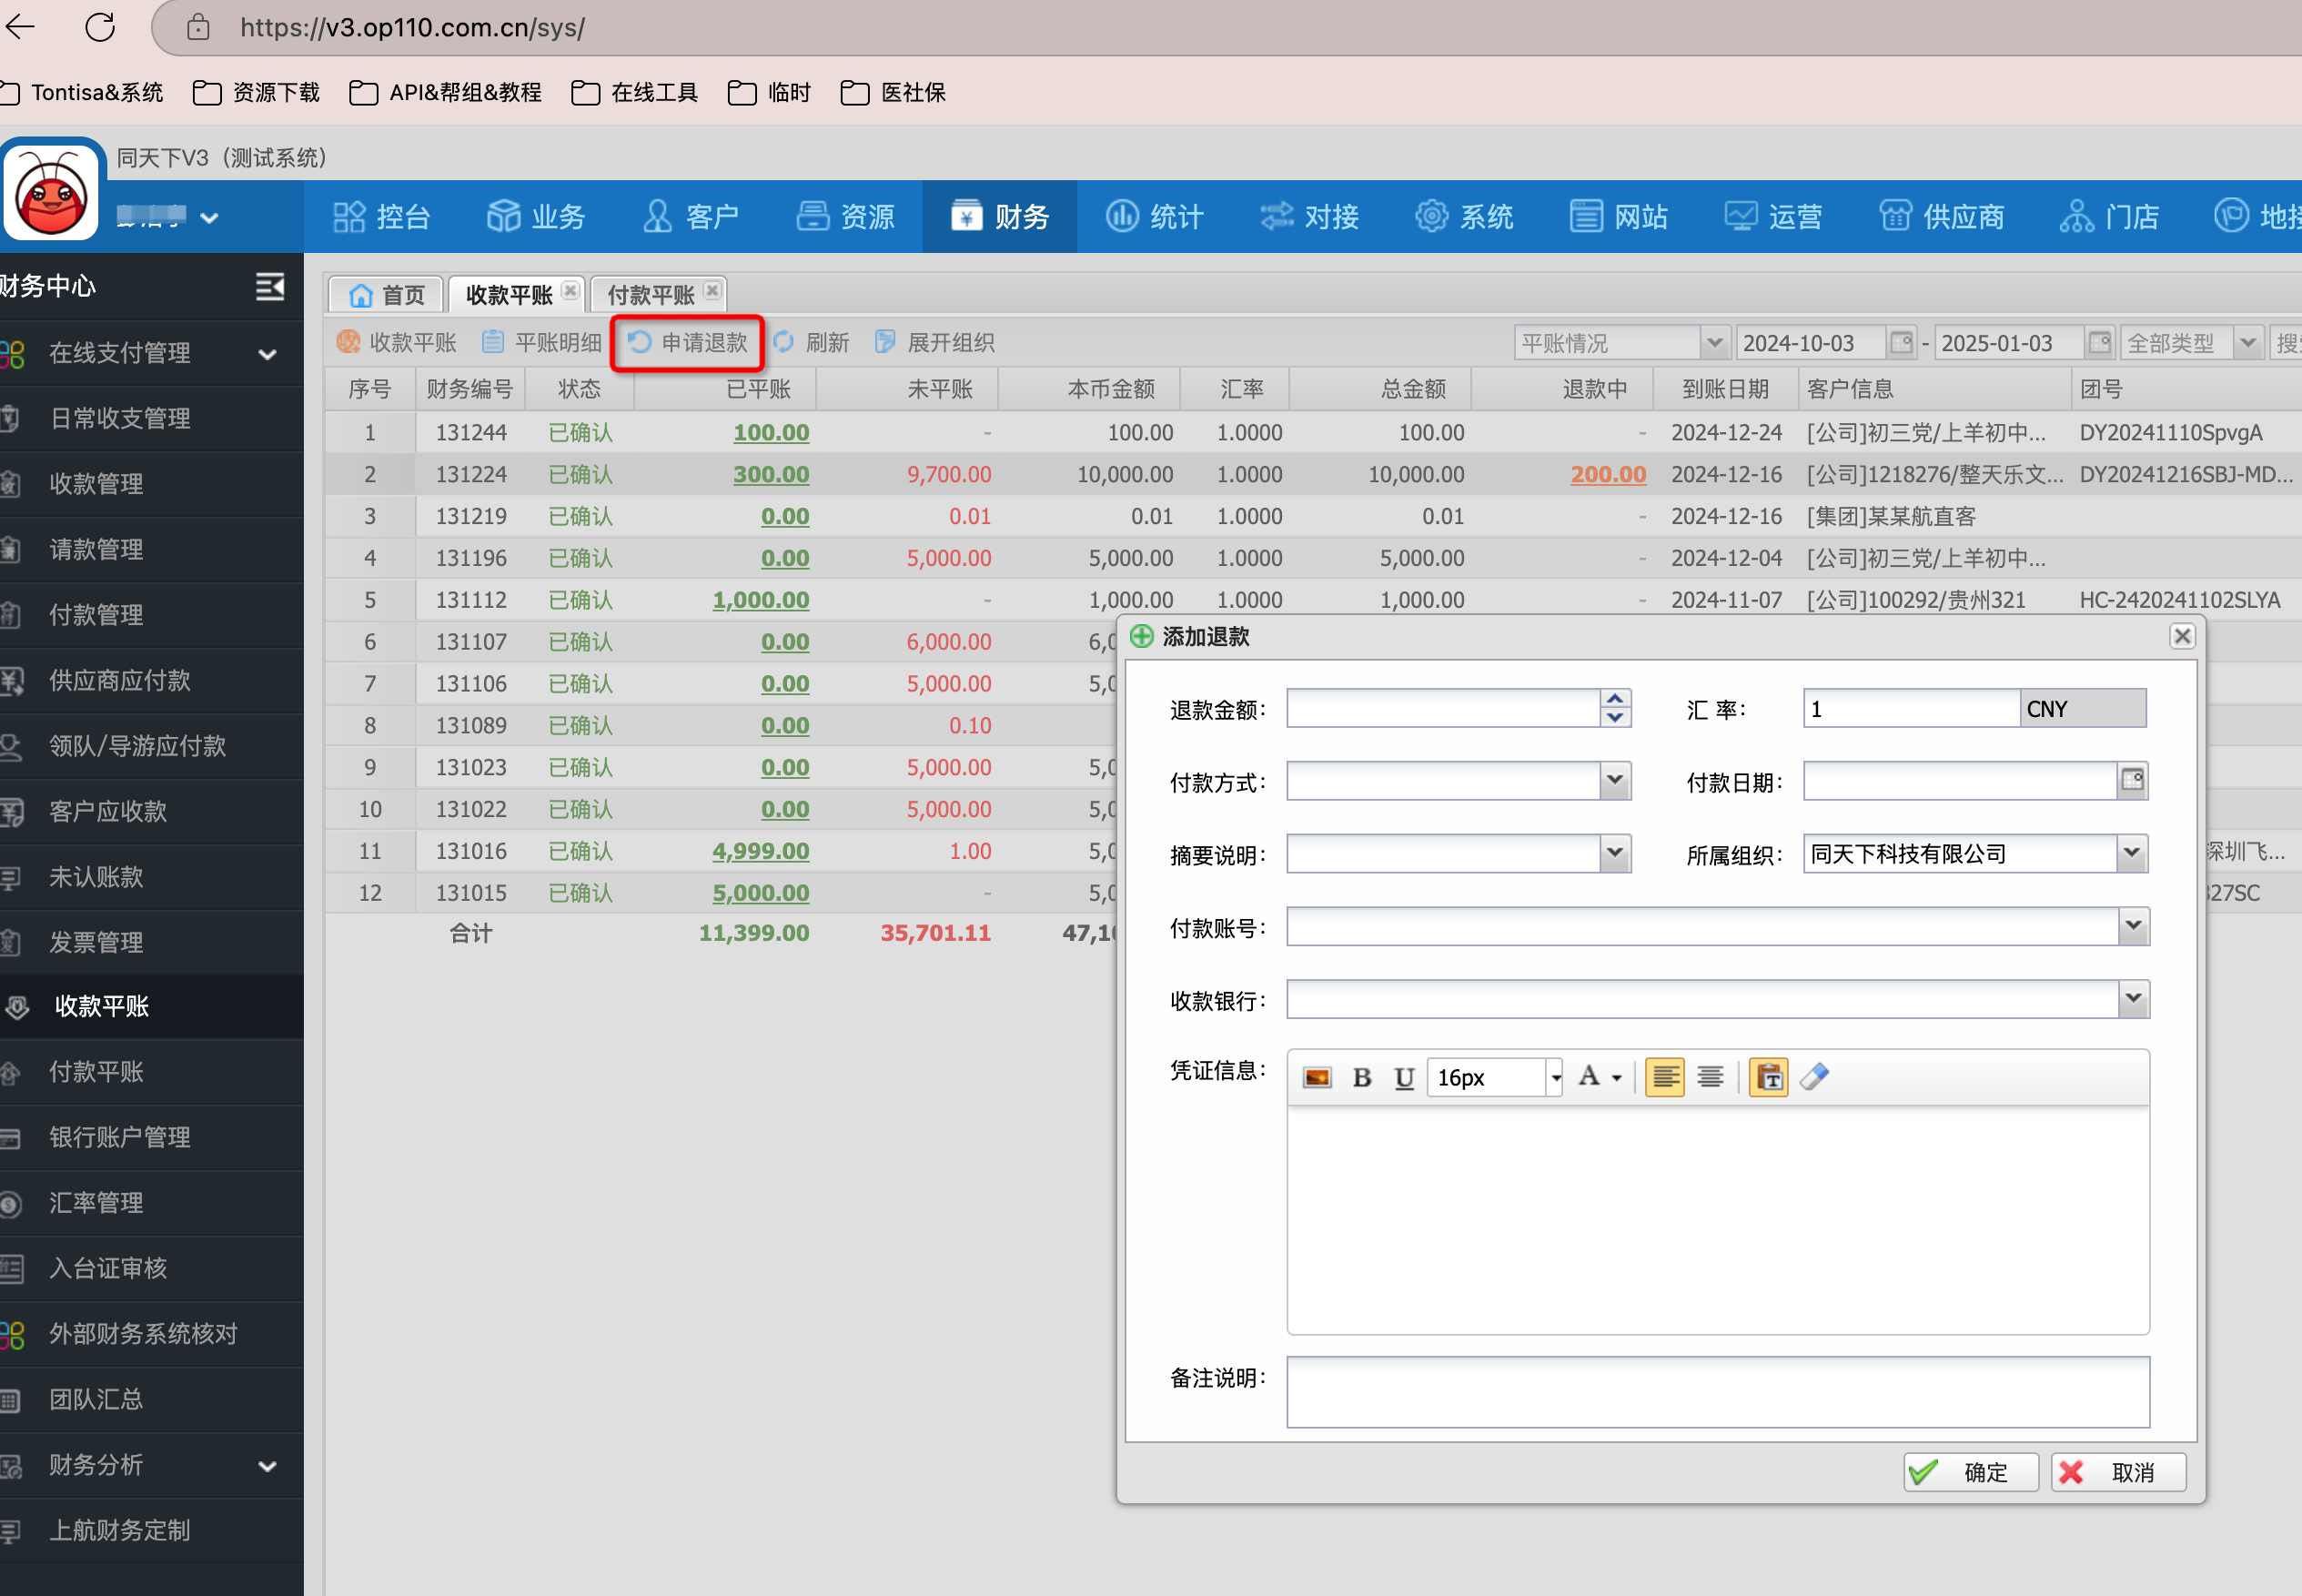
Task: Close the 添加退款 dialog
Action: [x=2182, y=636]
